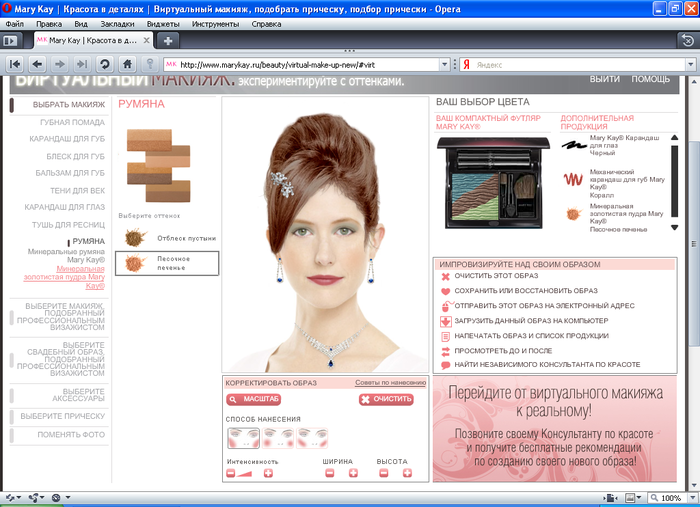Click the URL address field
Screen dimensions: 700x507
(x=308, y=65)
